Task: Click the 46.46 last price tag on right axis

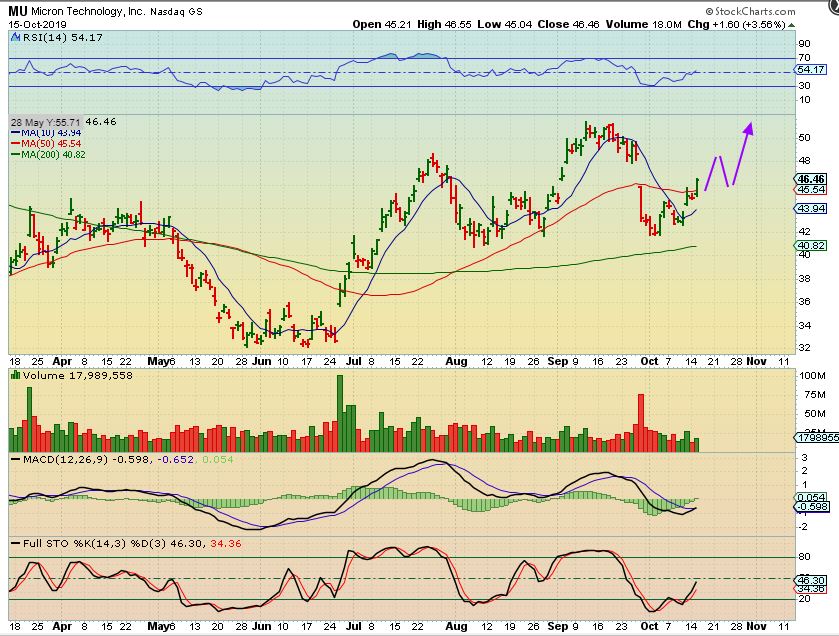Action: [x=811, y=179]
